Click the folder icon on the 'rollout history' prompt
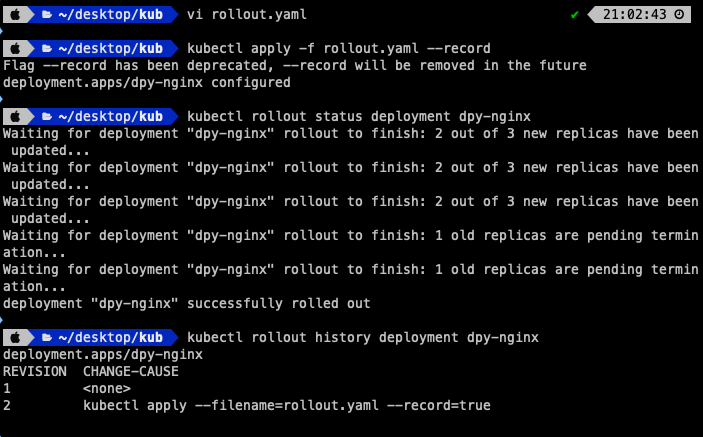Viewport: 703px width, 437px height. tap(47, 337)
